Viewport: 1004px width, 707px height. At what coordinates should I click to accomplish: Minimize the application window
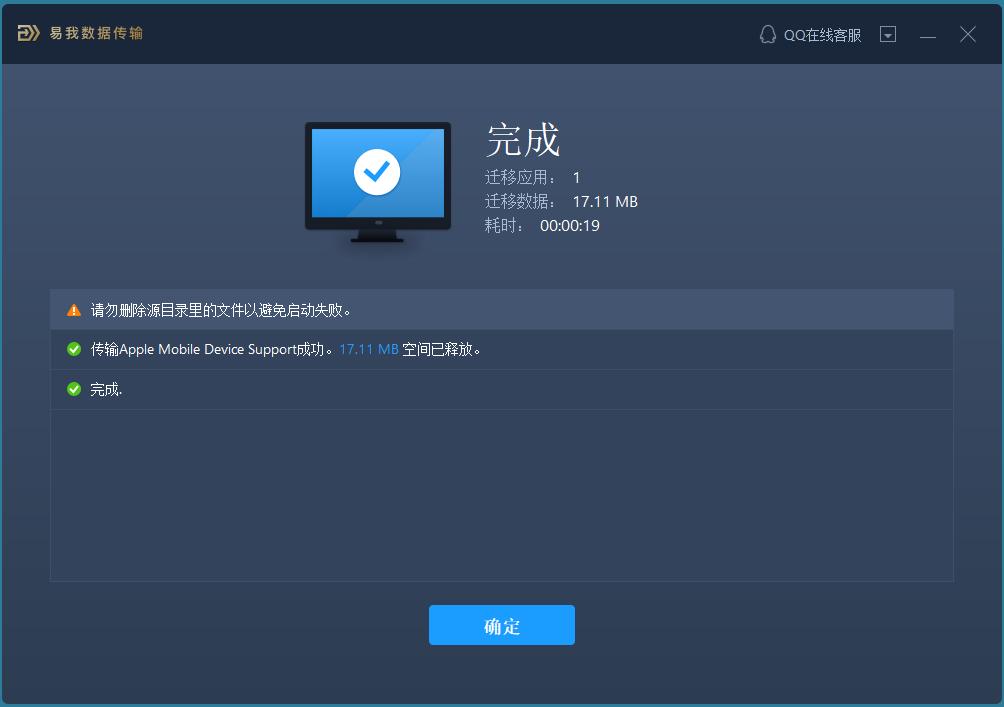coord(927,34)
